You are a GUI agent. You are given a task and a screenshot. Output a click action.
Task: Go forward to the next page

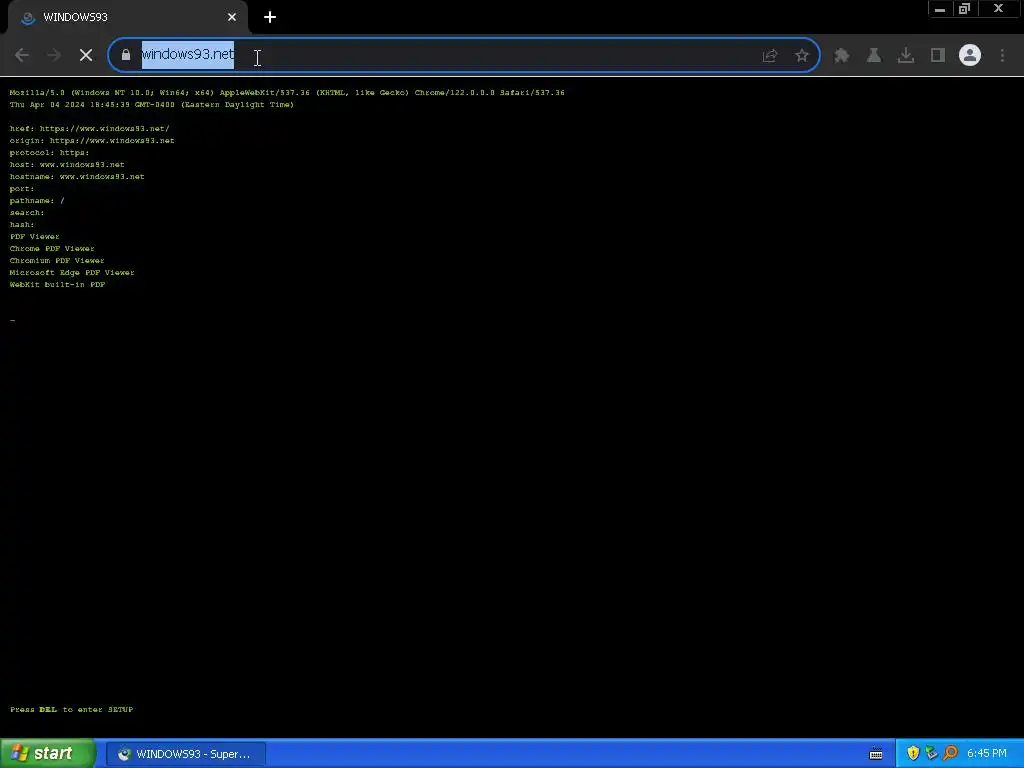54,56
